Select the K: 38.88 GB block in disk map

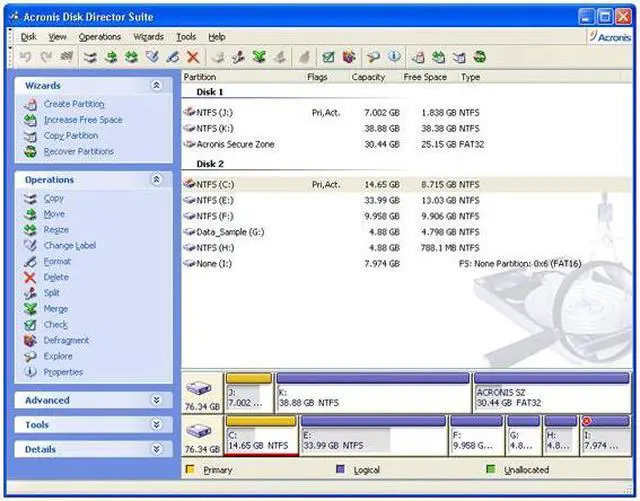[373, 392]
